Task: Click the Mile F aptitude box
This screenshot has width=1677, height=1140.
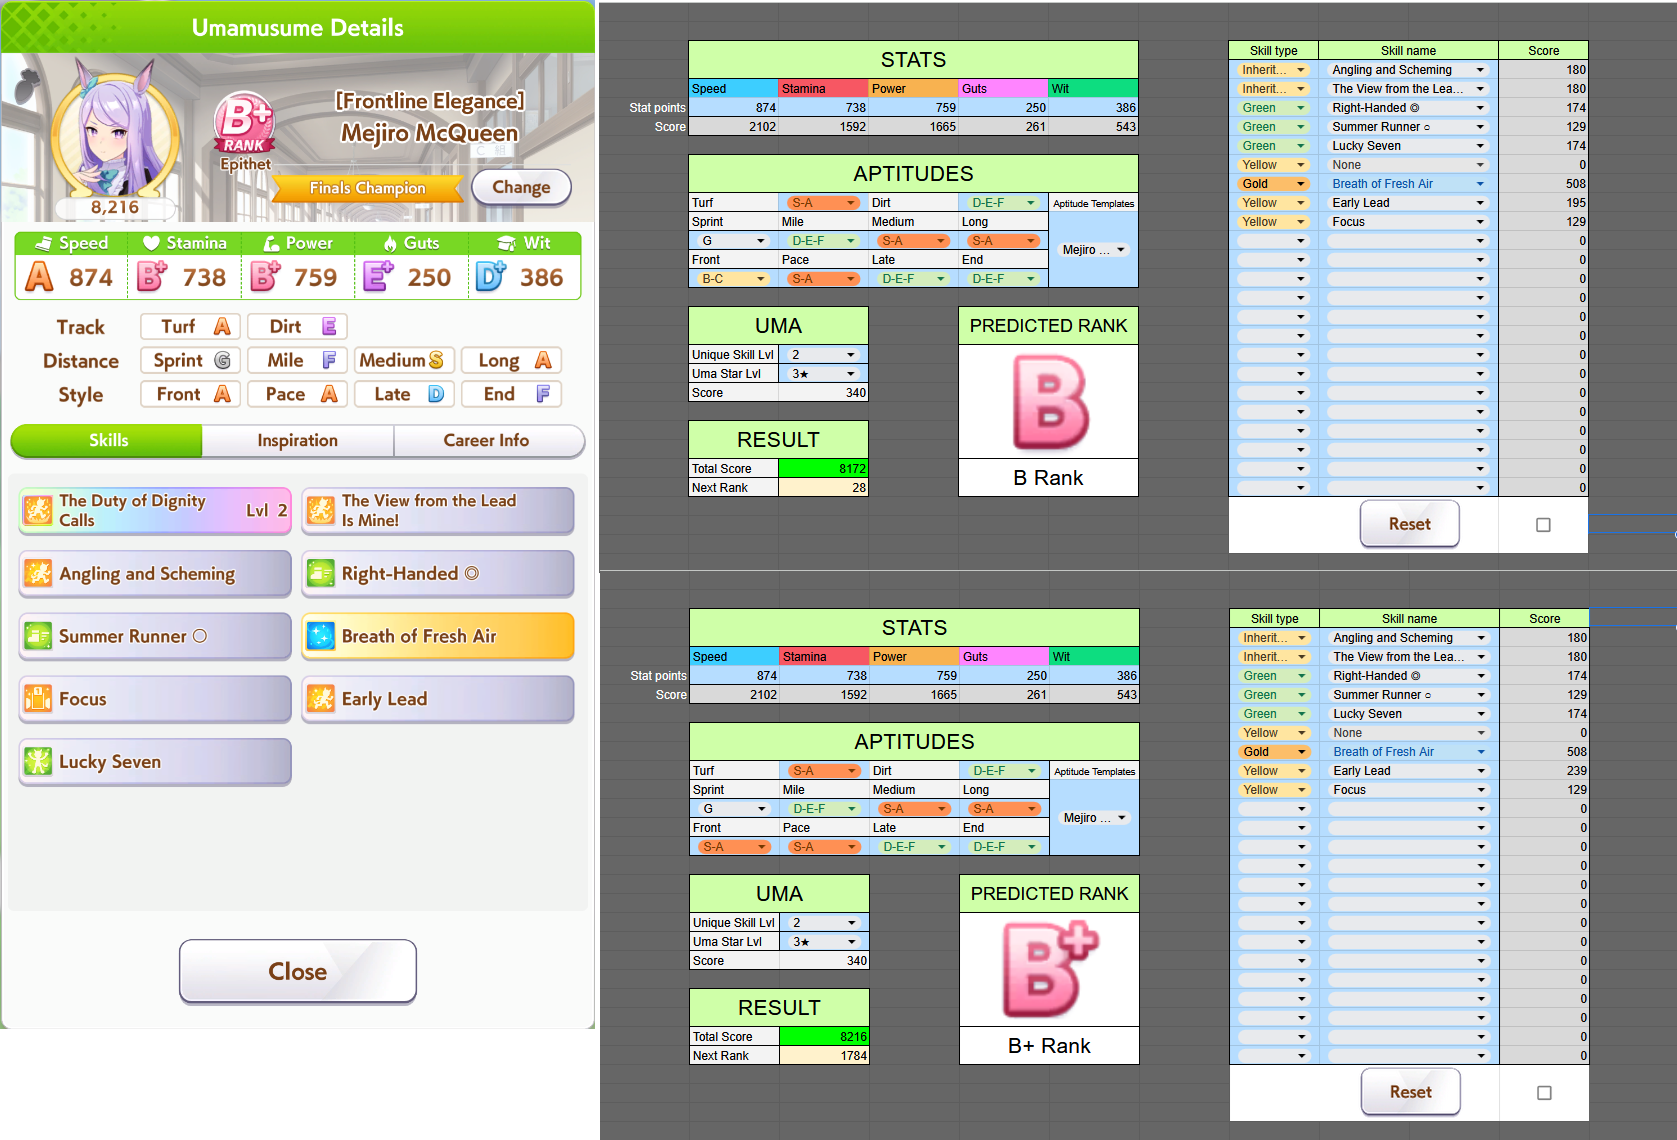Action: 298,361
